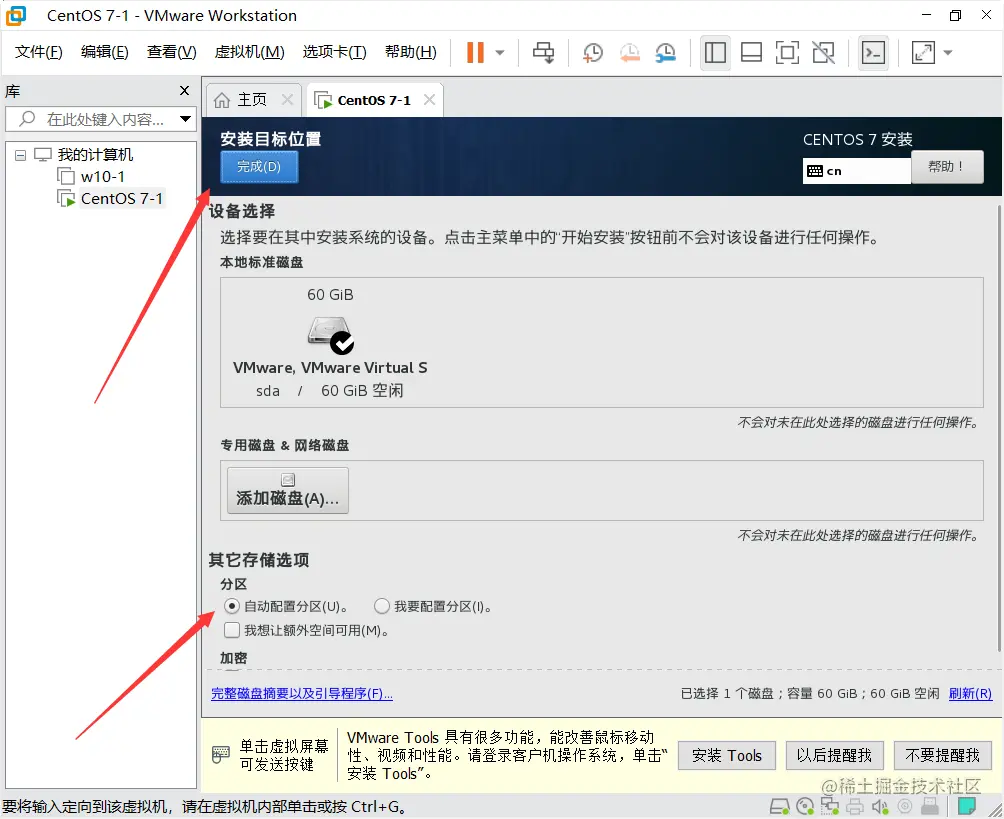Open the 虚拟机(M) menu
The width and height of the screenshot is (1004, 819).
249,52
